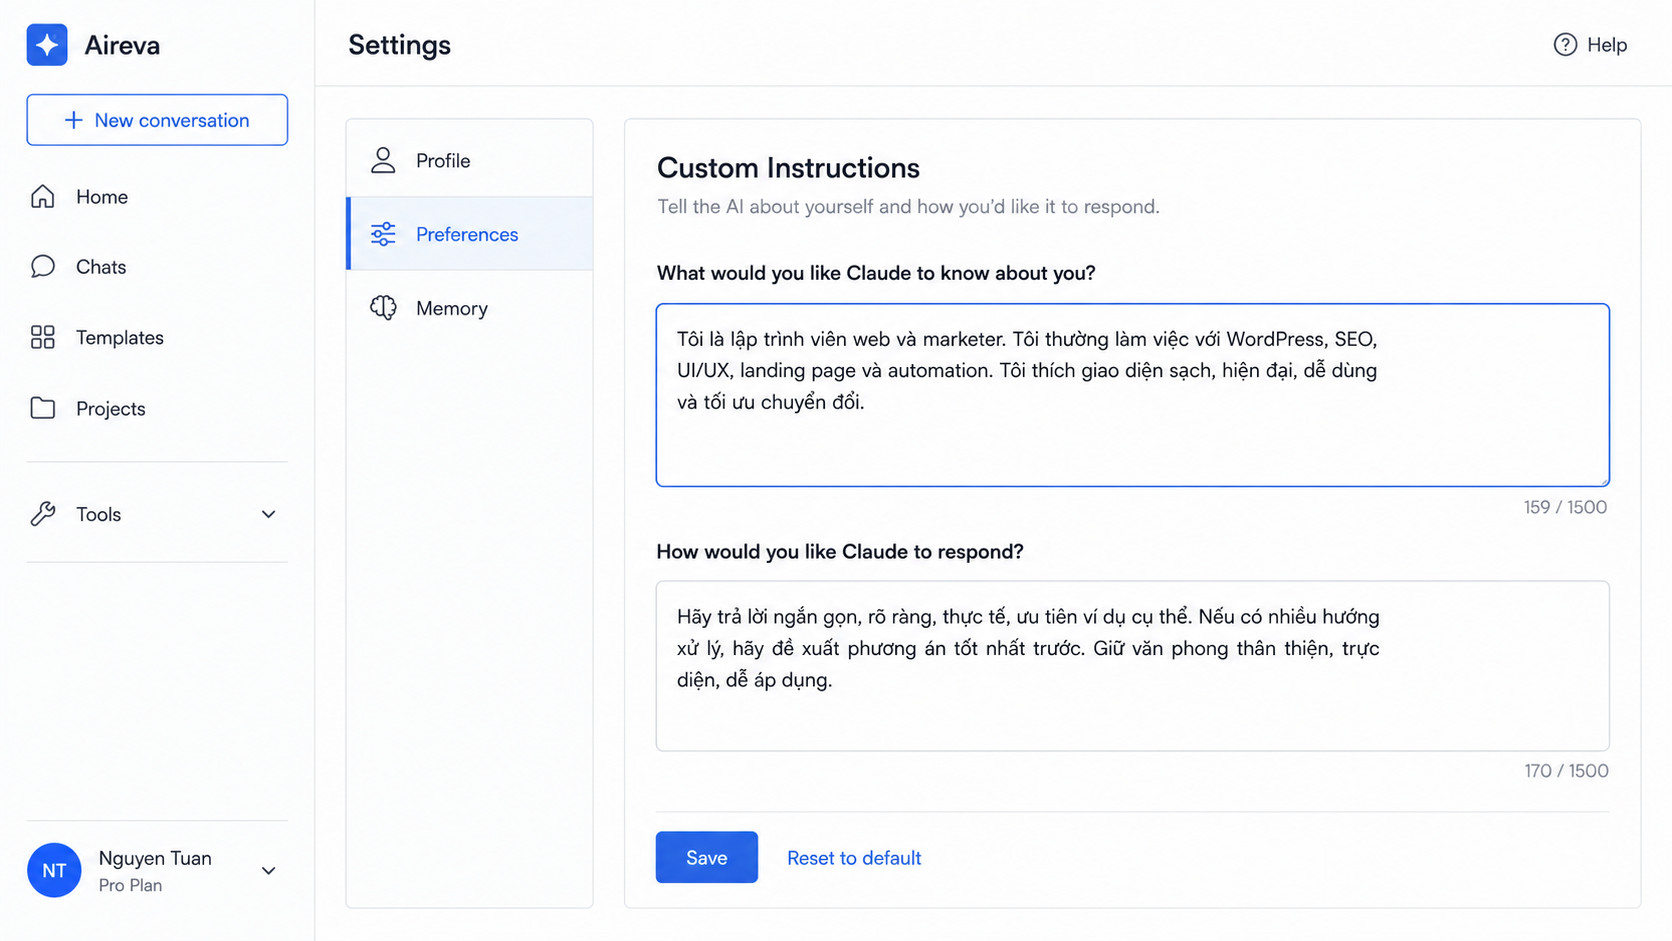Image resolution: width=1672 pixels, height=941 pixels.
Task: Click the Tools wrench icon
Action: (43, 514)
